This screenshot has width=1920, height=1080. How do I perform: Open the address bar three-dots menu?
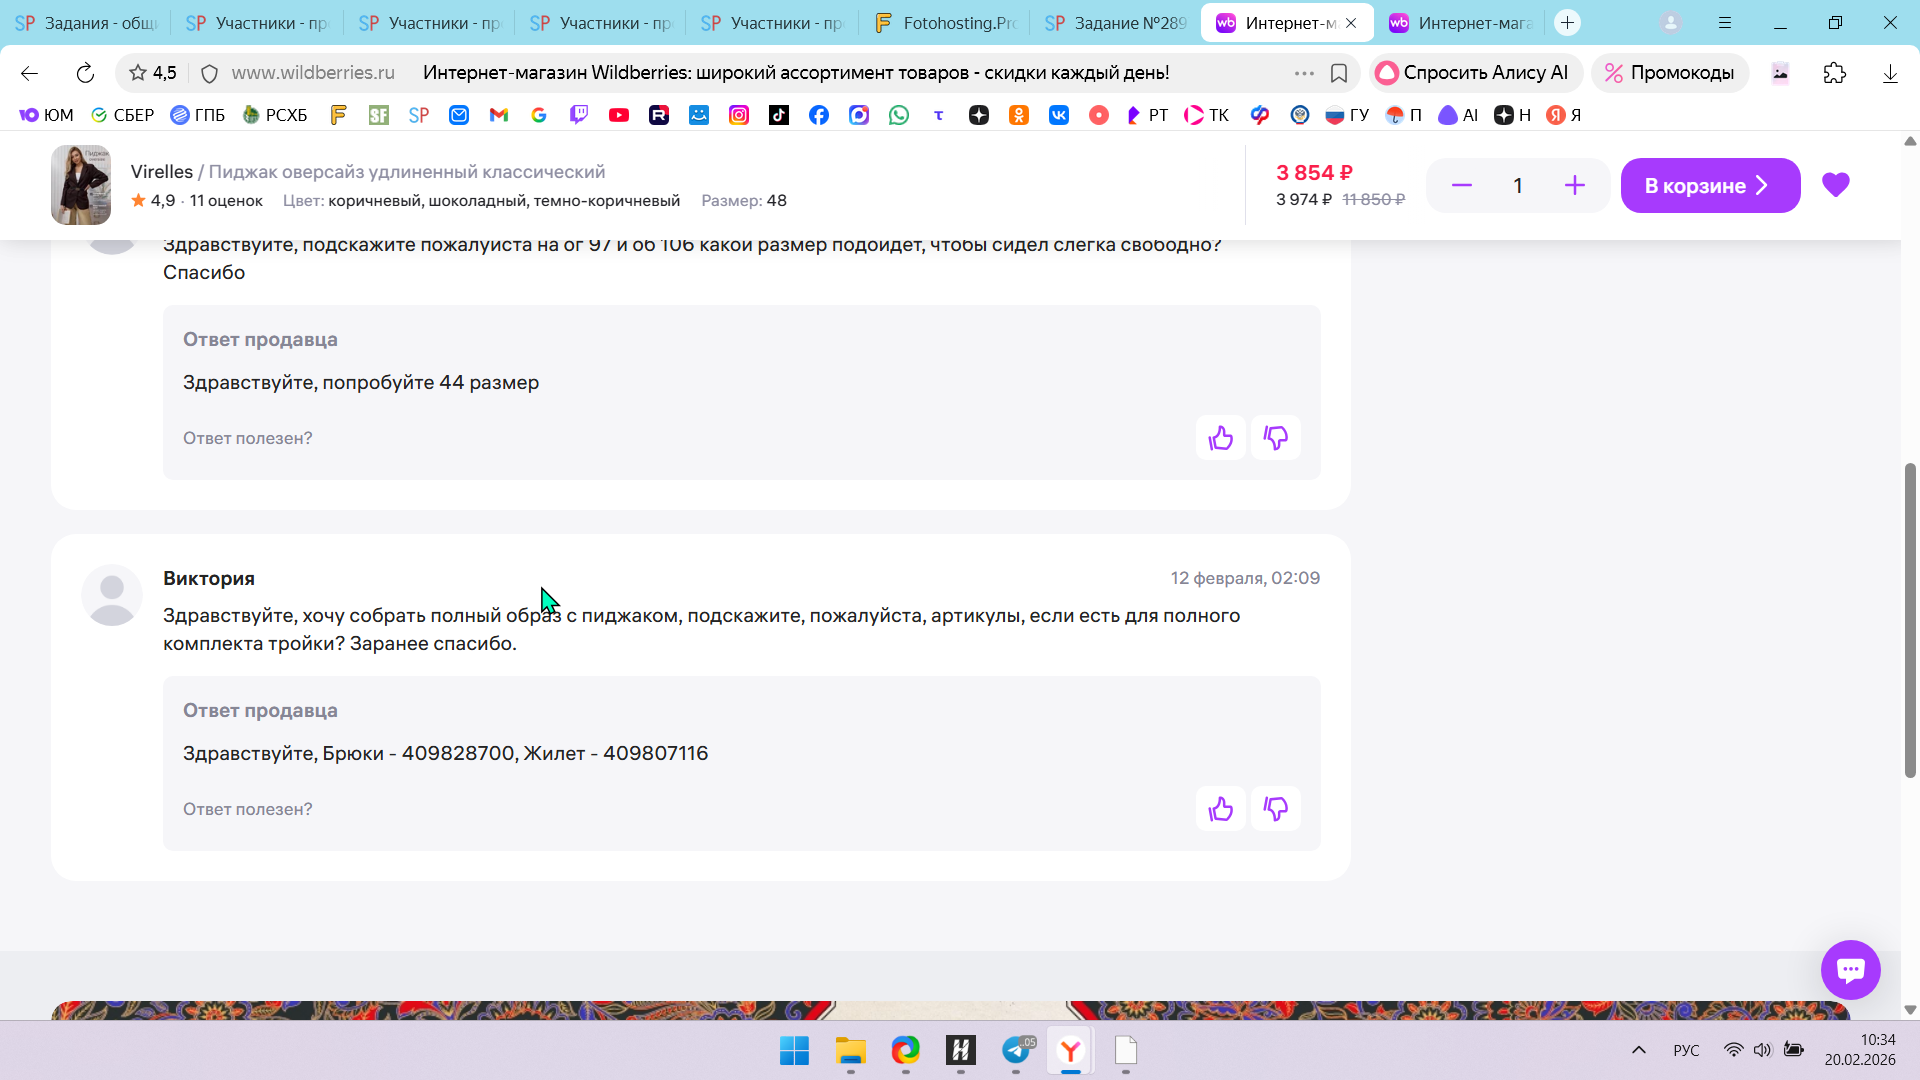click(1304, 73)
